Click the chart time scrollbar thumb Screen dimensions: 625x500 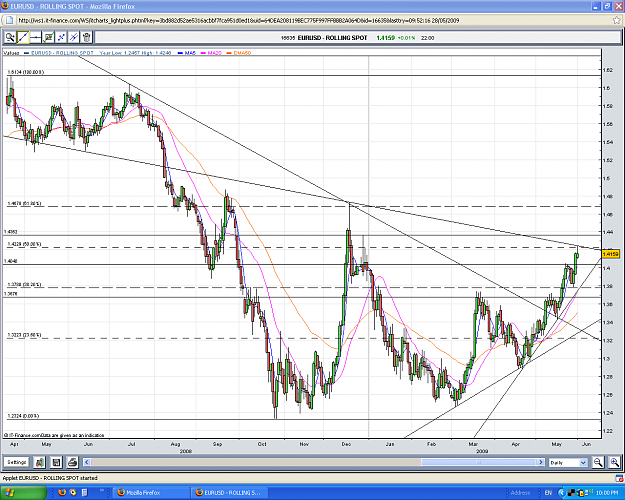click(x=479, y=462)
